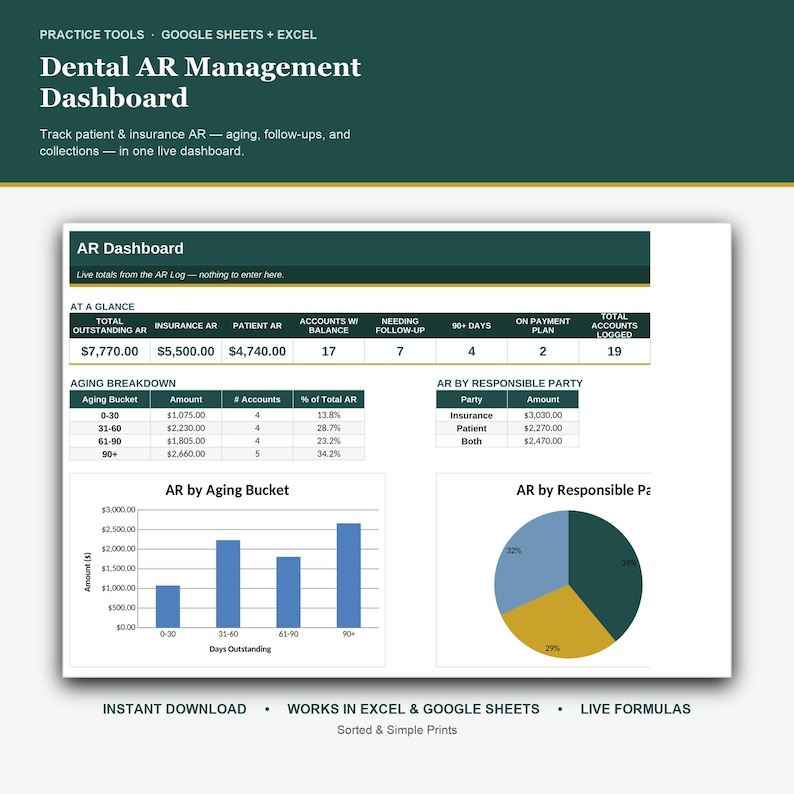Click 'WORKS IN EXCEL & GOOGLE SHEETS' text
Viewport: 794px width, 794px height.
(x=413, y=709)
